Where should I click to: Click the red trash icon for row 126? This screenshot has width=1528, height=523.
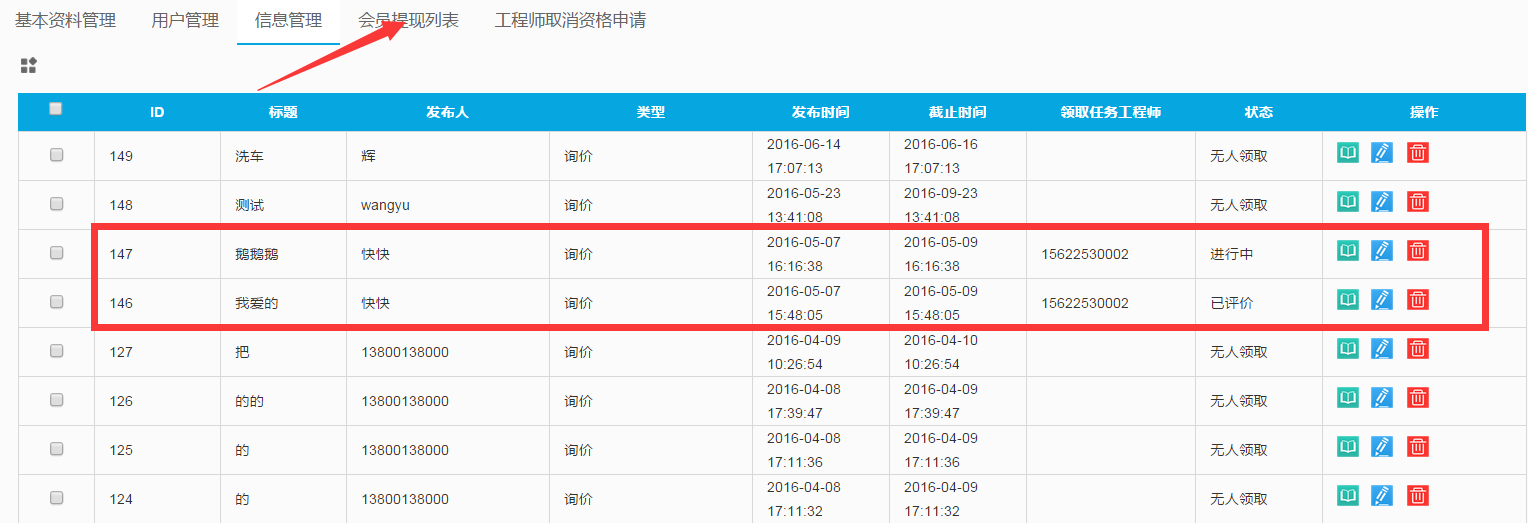(1417, 397)
